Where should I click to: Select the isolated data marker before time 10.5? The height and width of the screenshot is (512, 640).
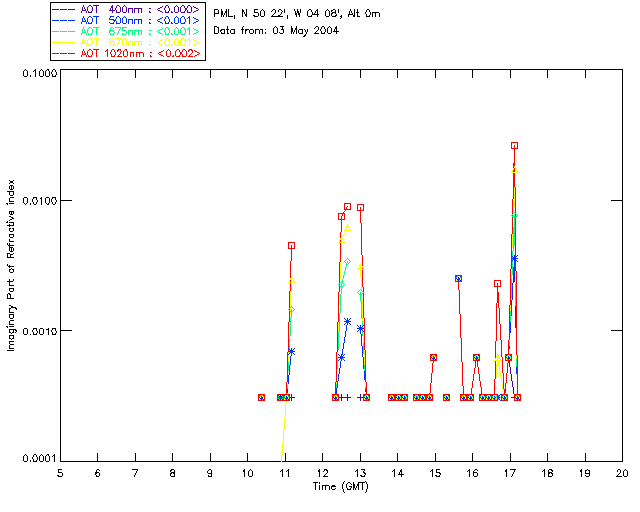(262, 397)
